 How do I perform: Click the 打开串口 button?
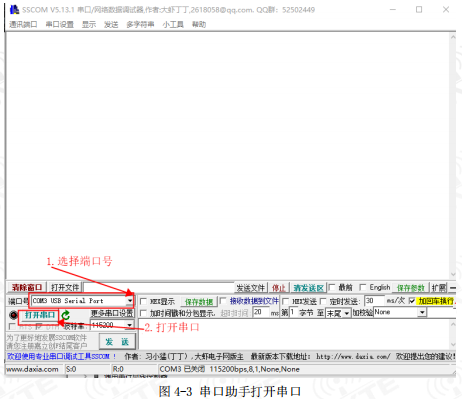[39, 315]
